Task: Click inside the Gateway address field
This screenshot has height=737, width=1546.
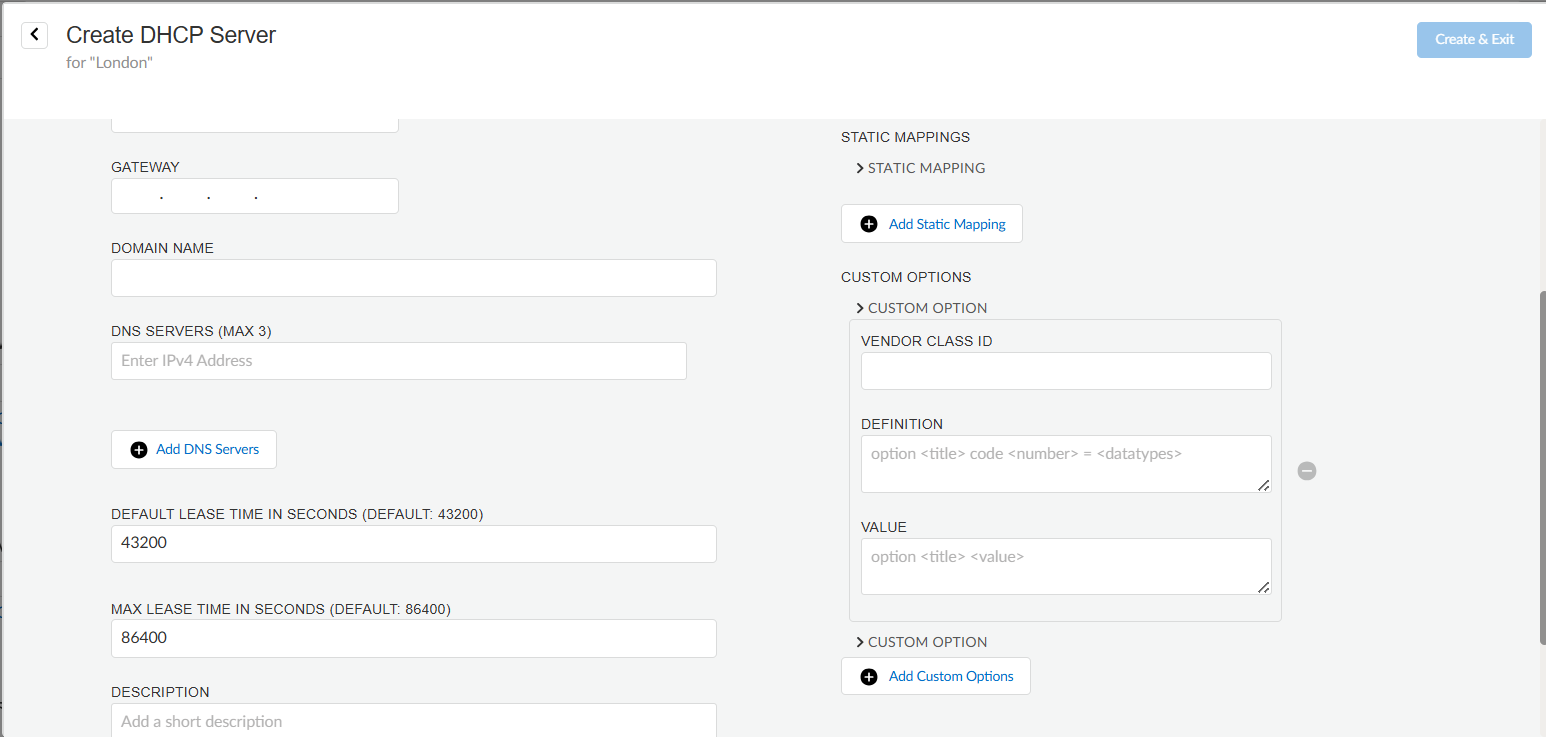Action: 254,195
